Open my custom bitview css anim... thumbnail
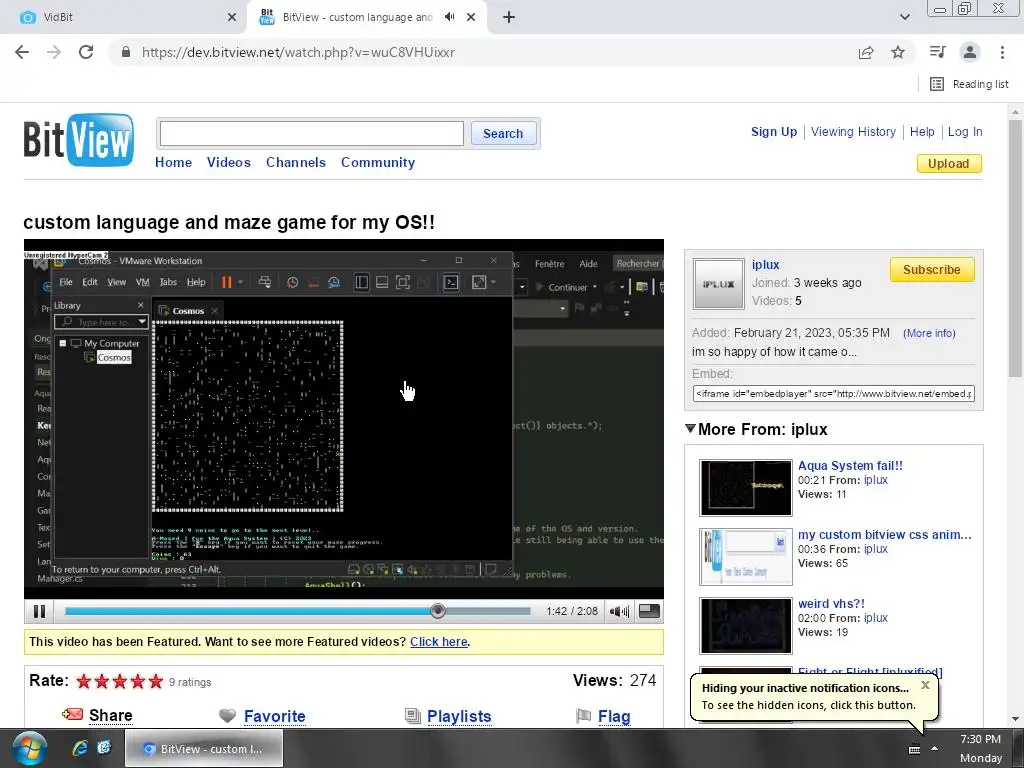This screenshot has width=1024, height=768. [745, 557]
